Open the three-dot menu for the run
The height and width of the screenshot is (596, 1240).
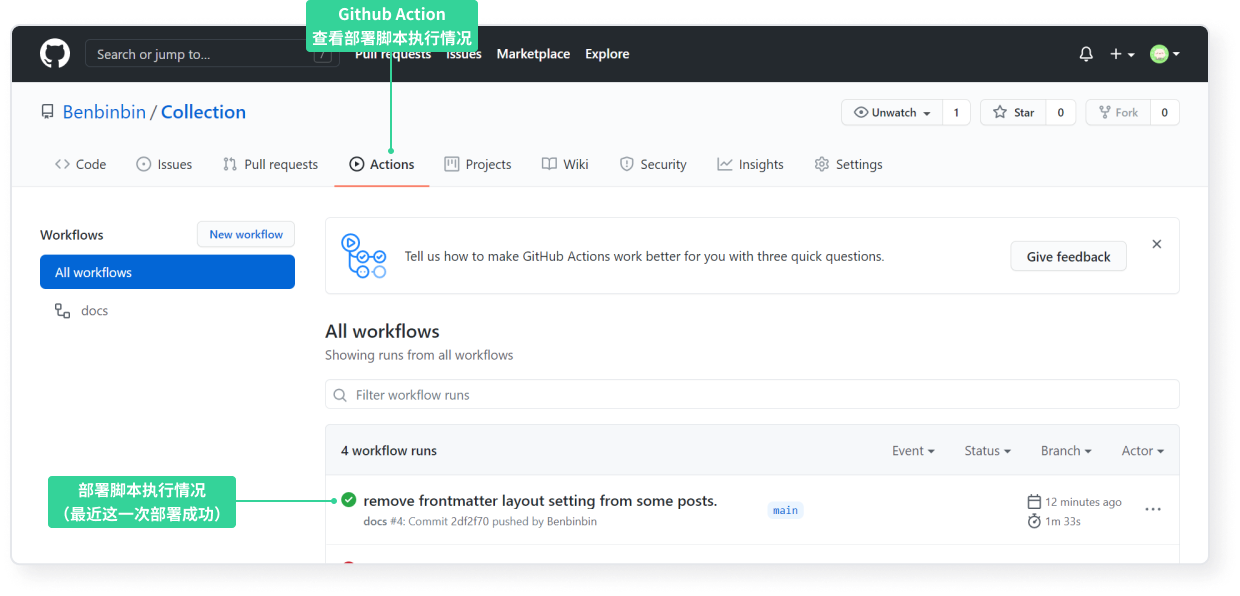click(1153, 510)
